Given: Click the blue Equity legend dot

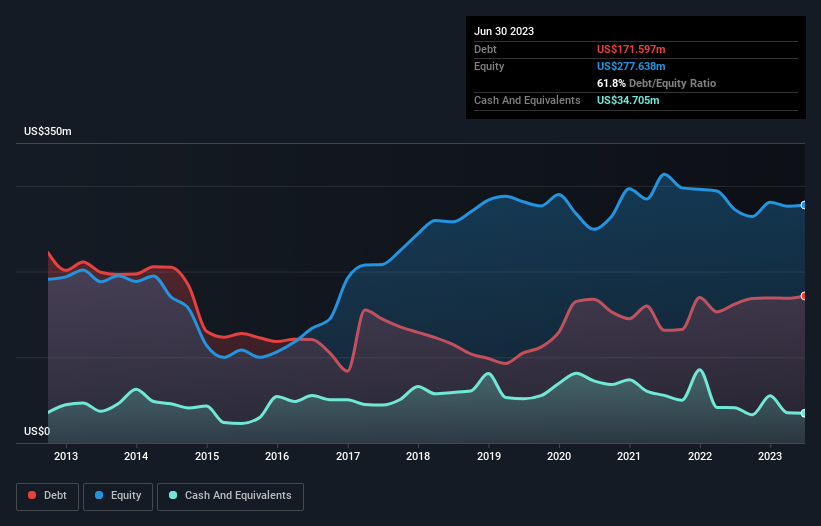Looking at the screenshot, I should [x=99, y=495].
